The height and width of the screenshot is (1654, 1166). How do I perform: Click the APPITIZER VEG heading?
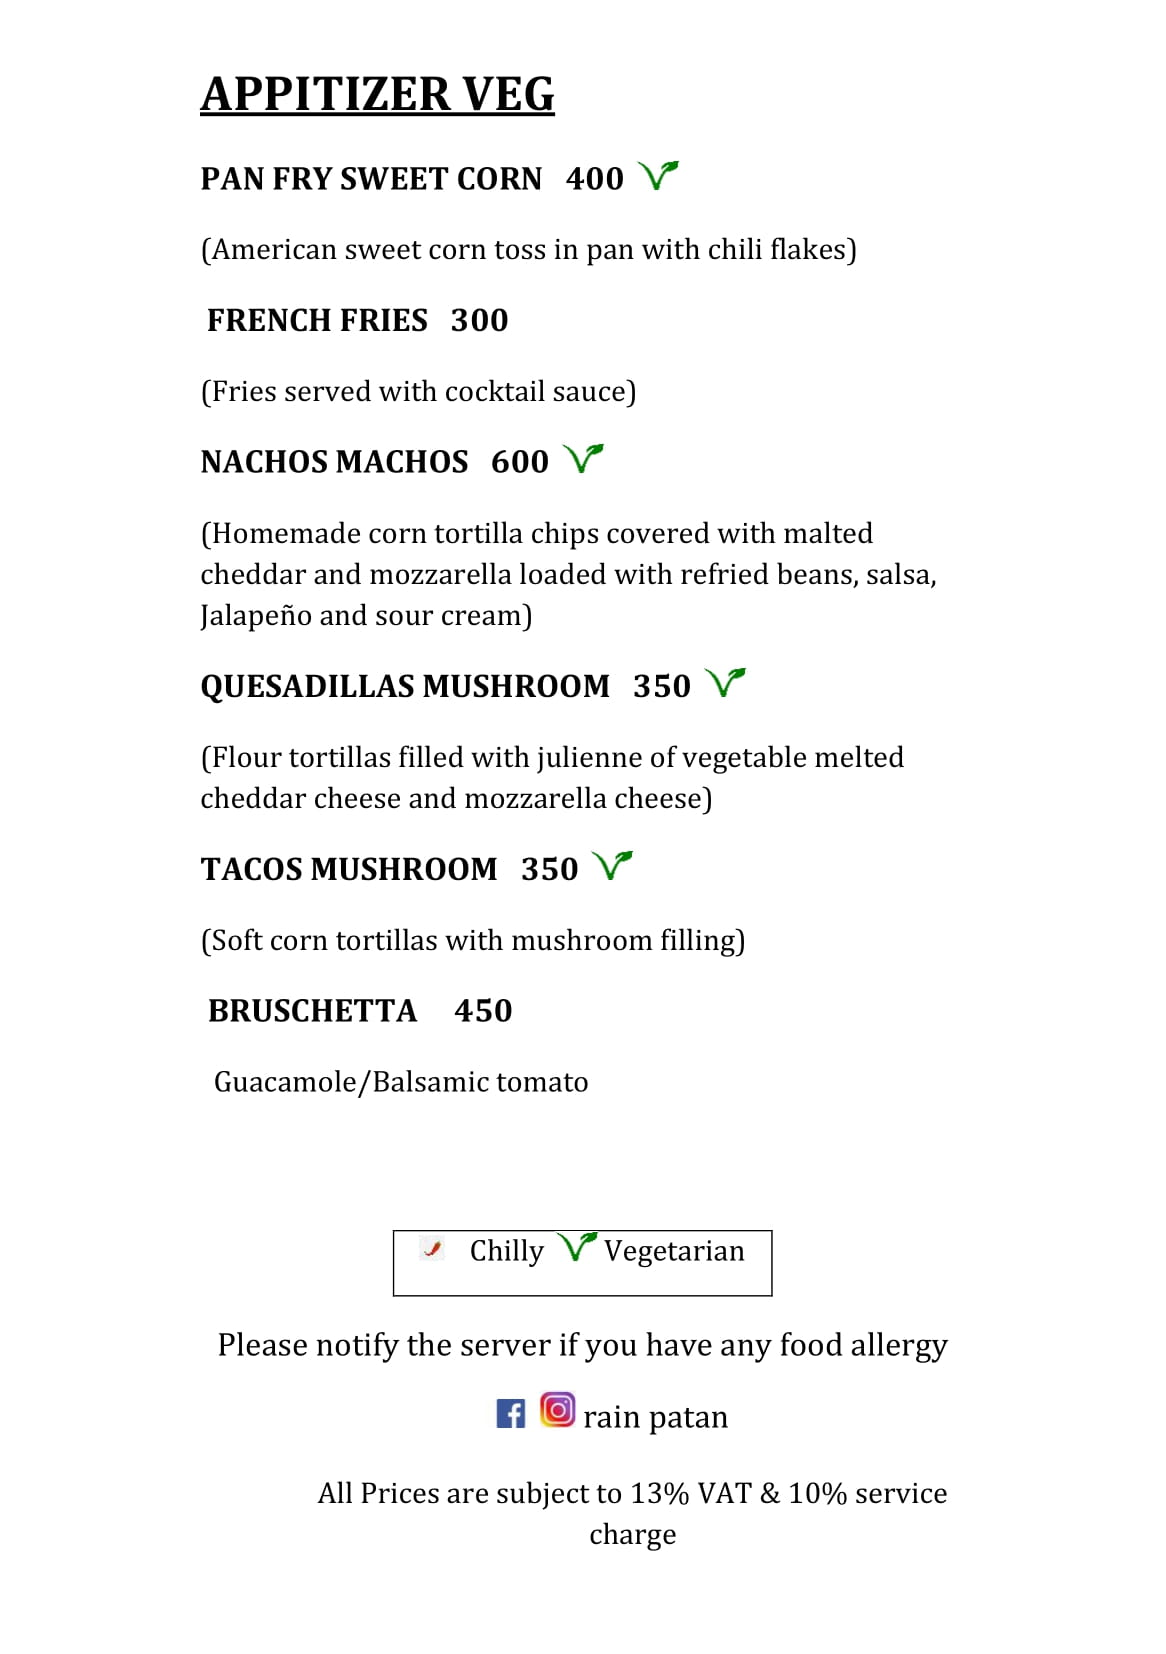377,95
